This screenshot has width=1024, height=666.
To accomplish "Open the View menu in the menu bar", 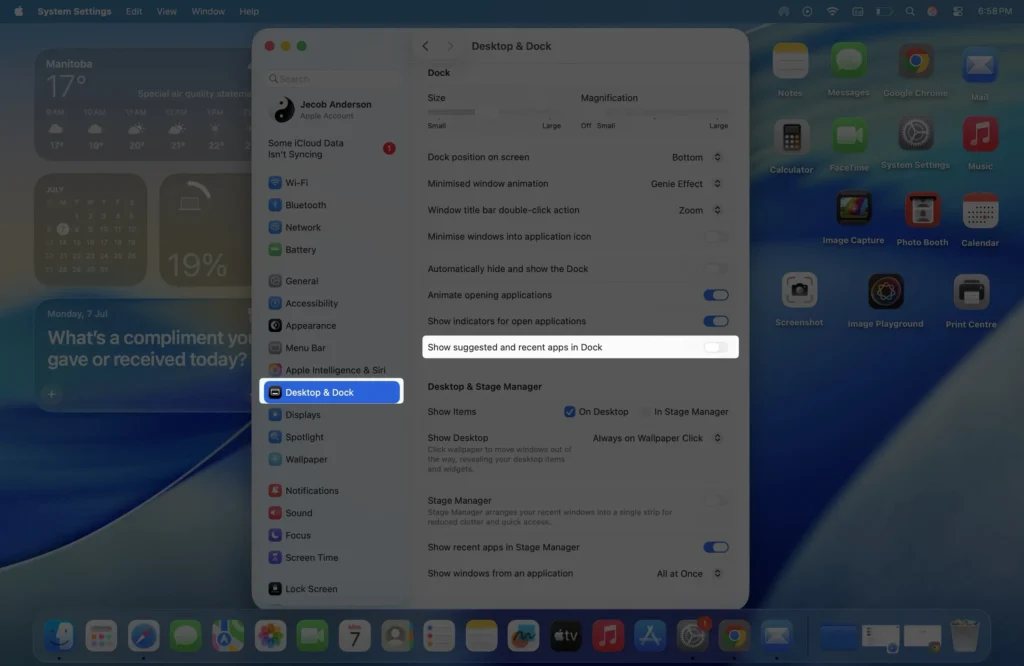I will (166, 11).
